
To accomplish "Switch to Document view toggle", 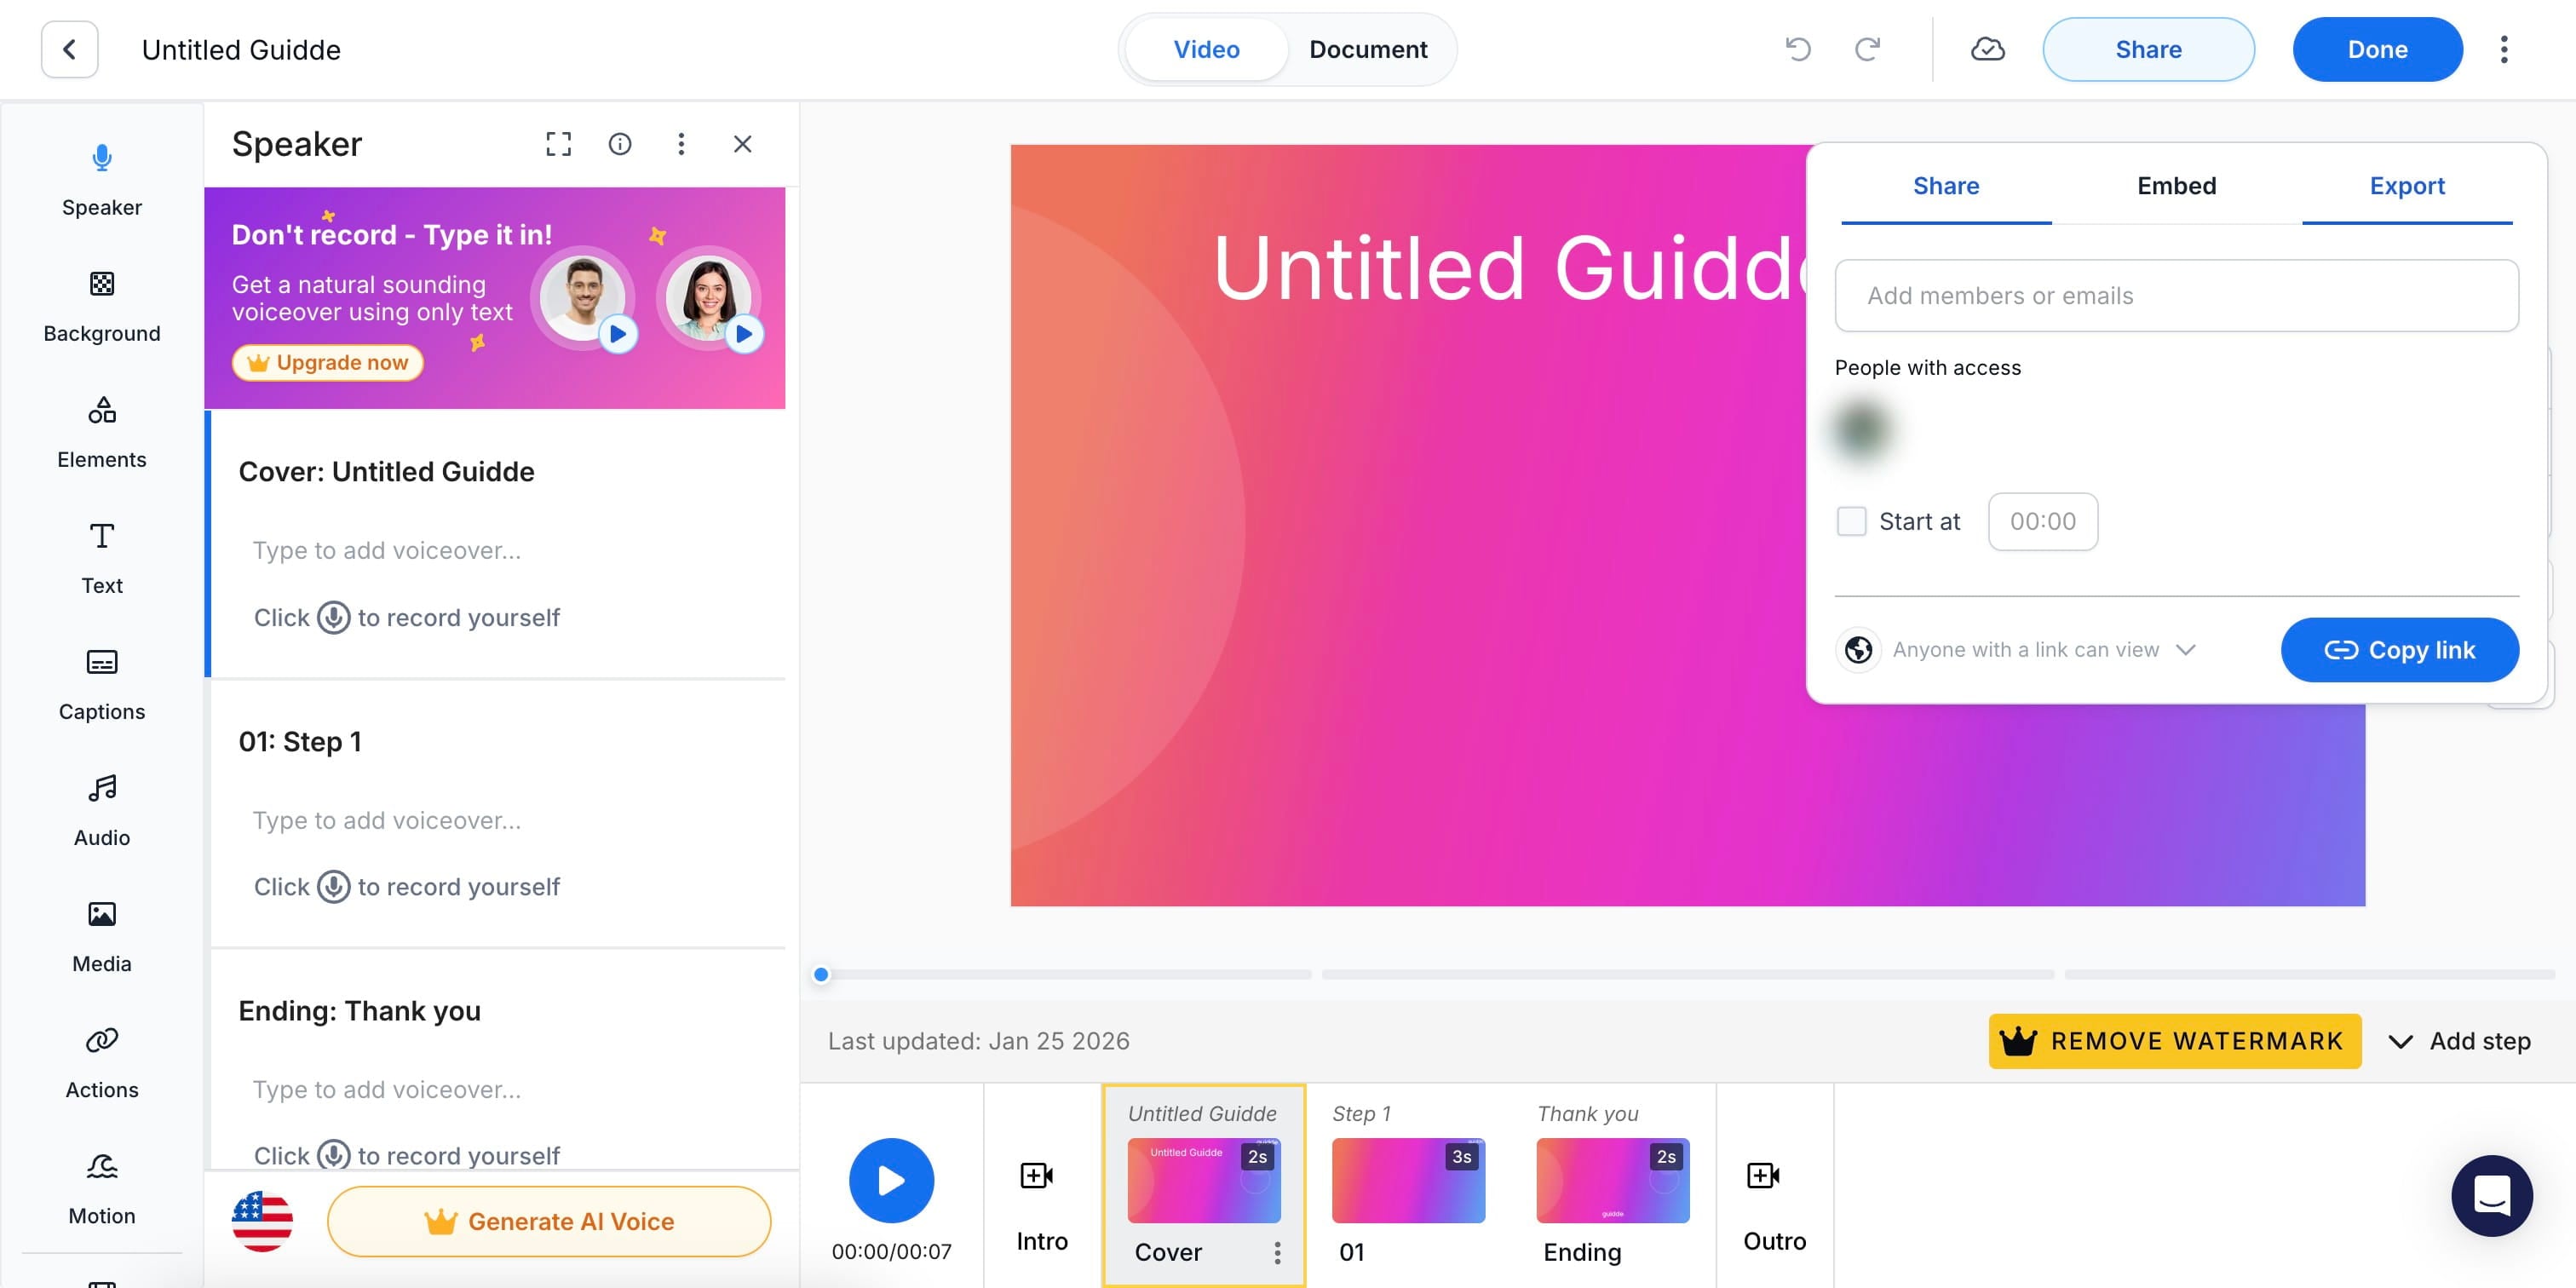I will pos(1367,49).
